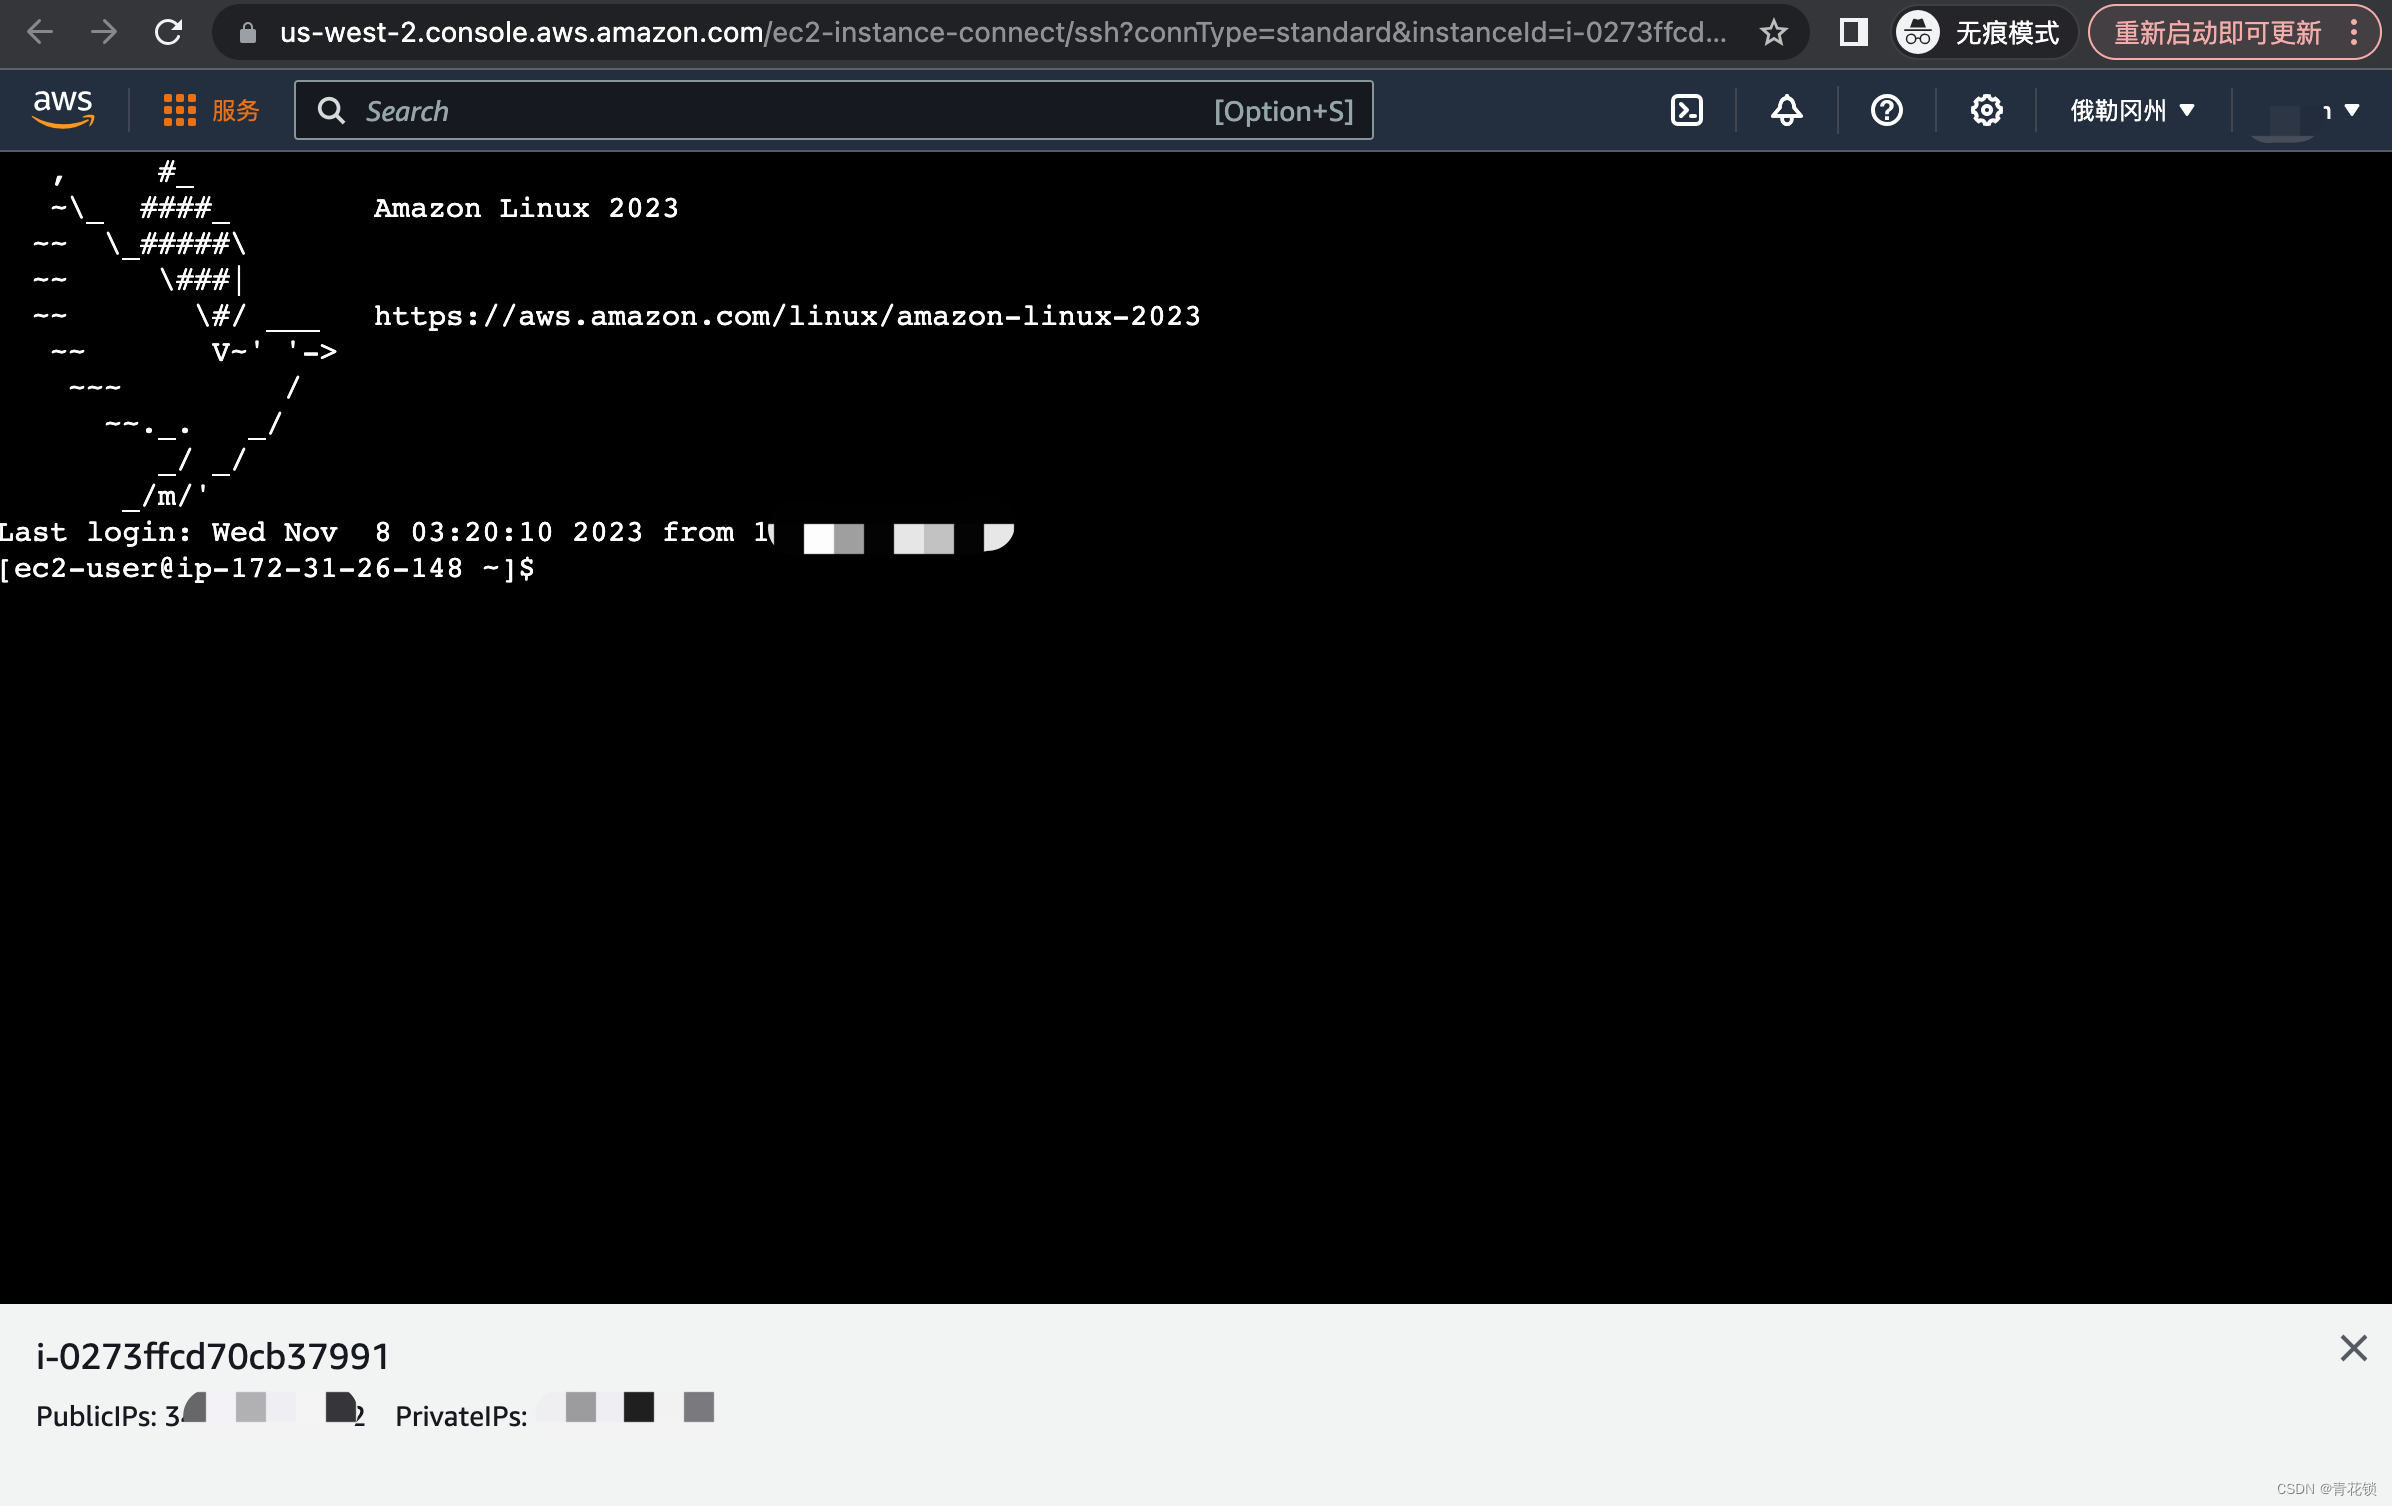Reload the page with refresh icon
Screen dimensions: 2392x1506
click(168, 32)
